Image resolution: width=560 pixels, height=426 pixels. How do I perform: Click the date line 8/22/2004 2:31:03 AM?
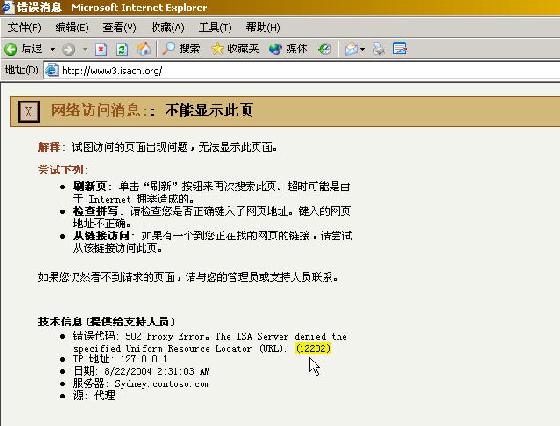(x=141, y=371)
